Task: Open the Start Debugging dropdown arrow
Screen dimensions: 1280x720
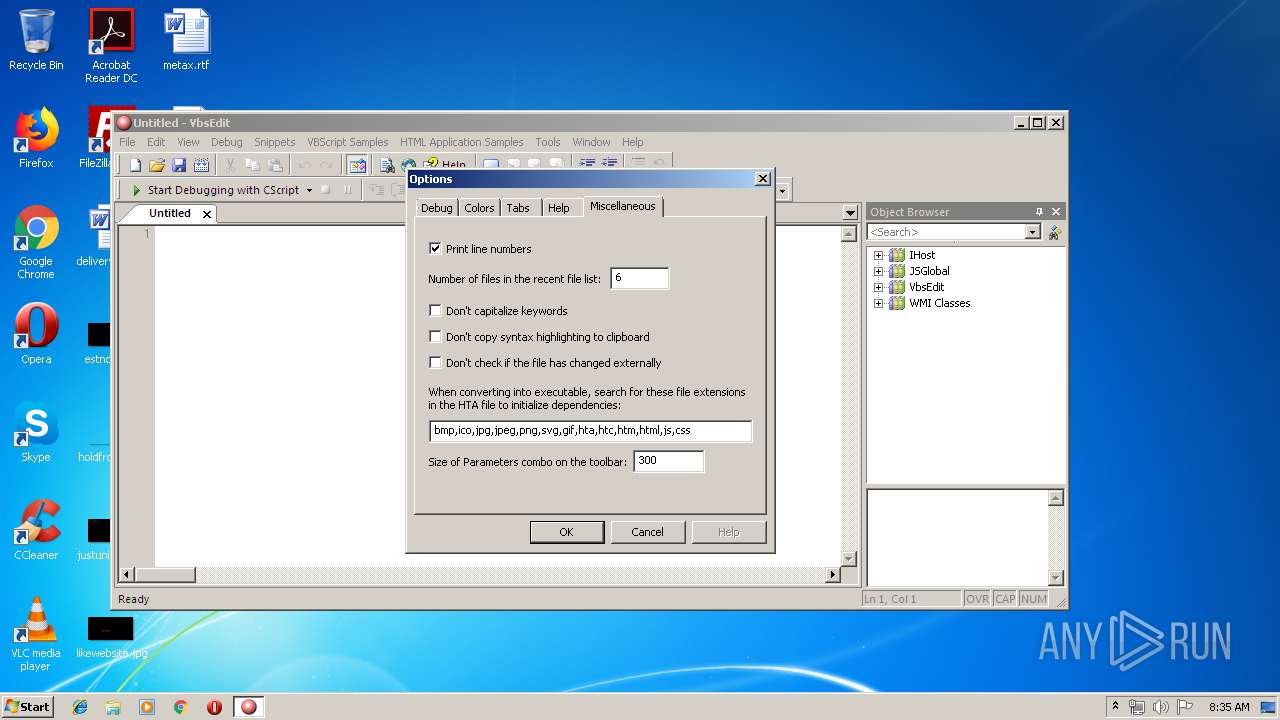Action: tap(309, 190)
